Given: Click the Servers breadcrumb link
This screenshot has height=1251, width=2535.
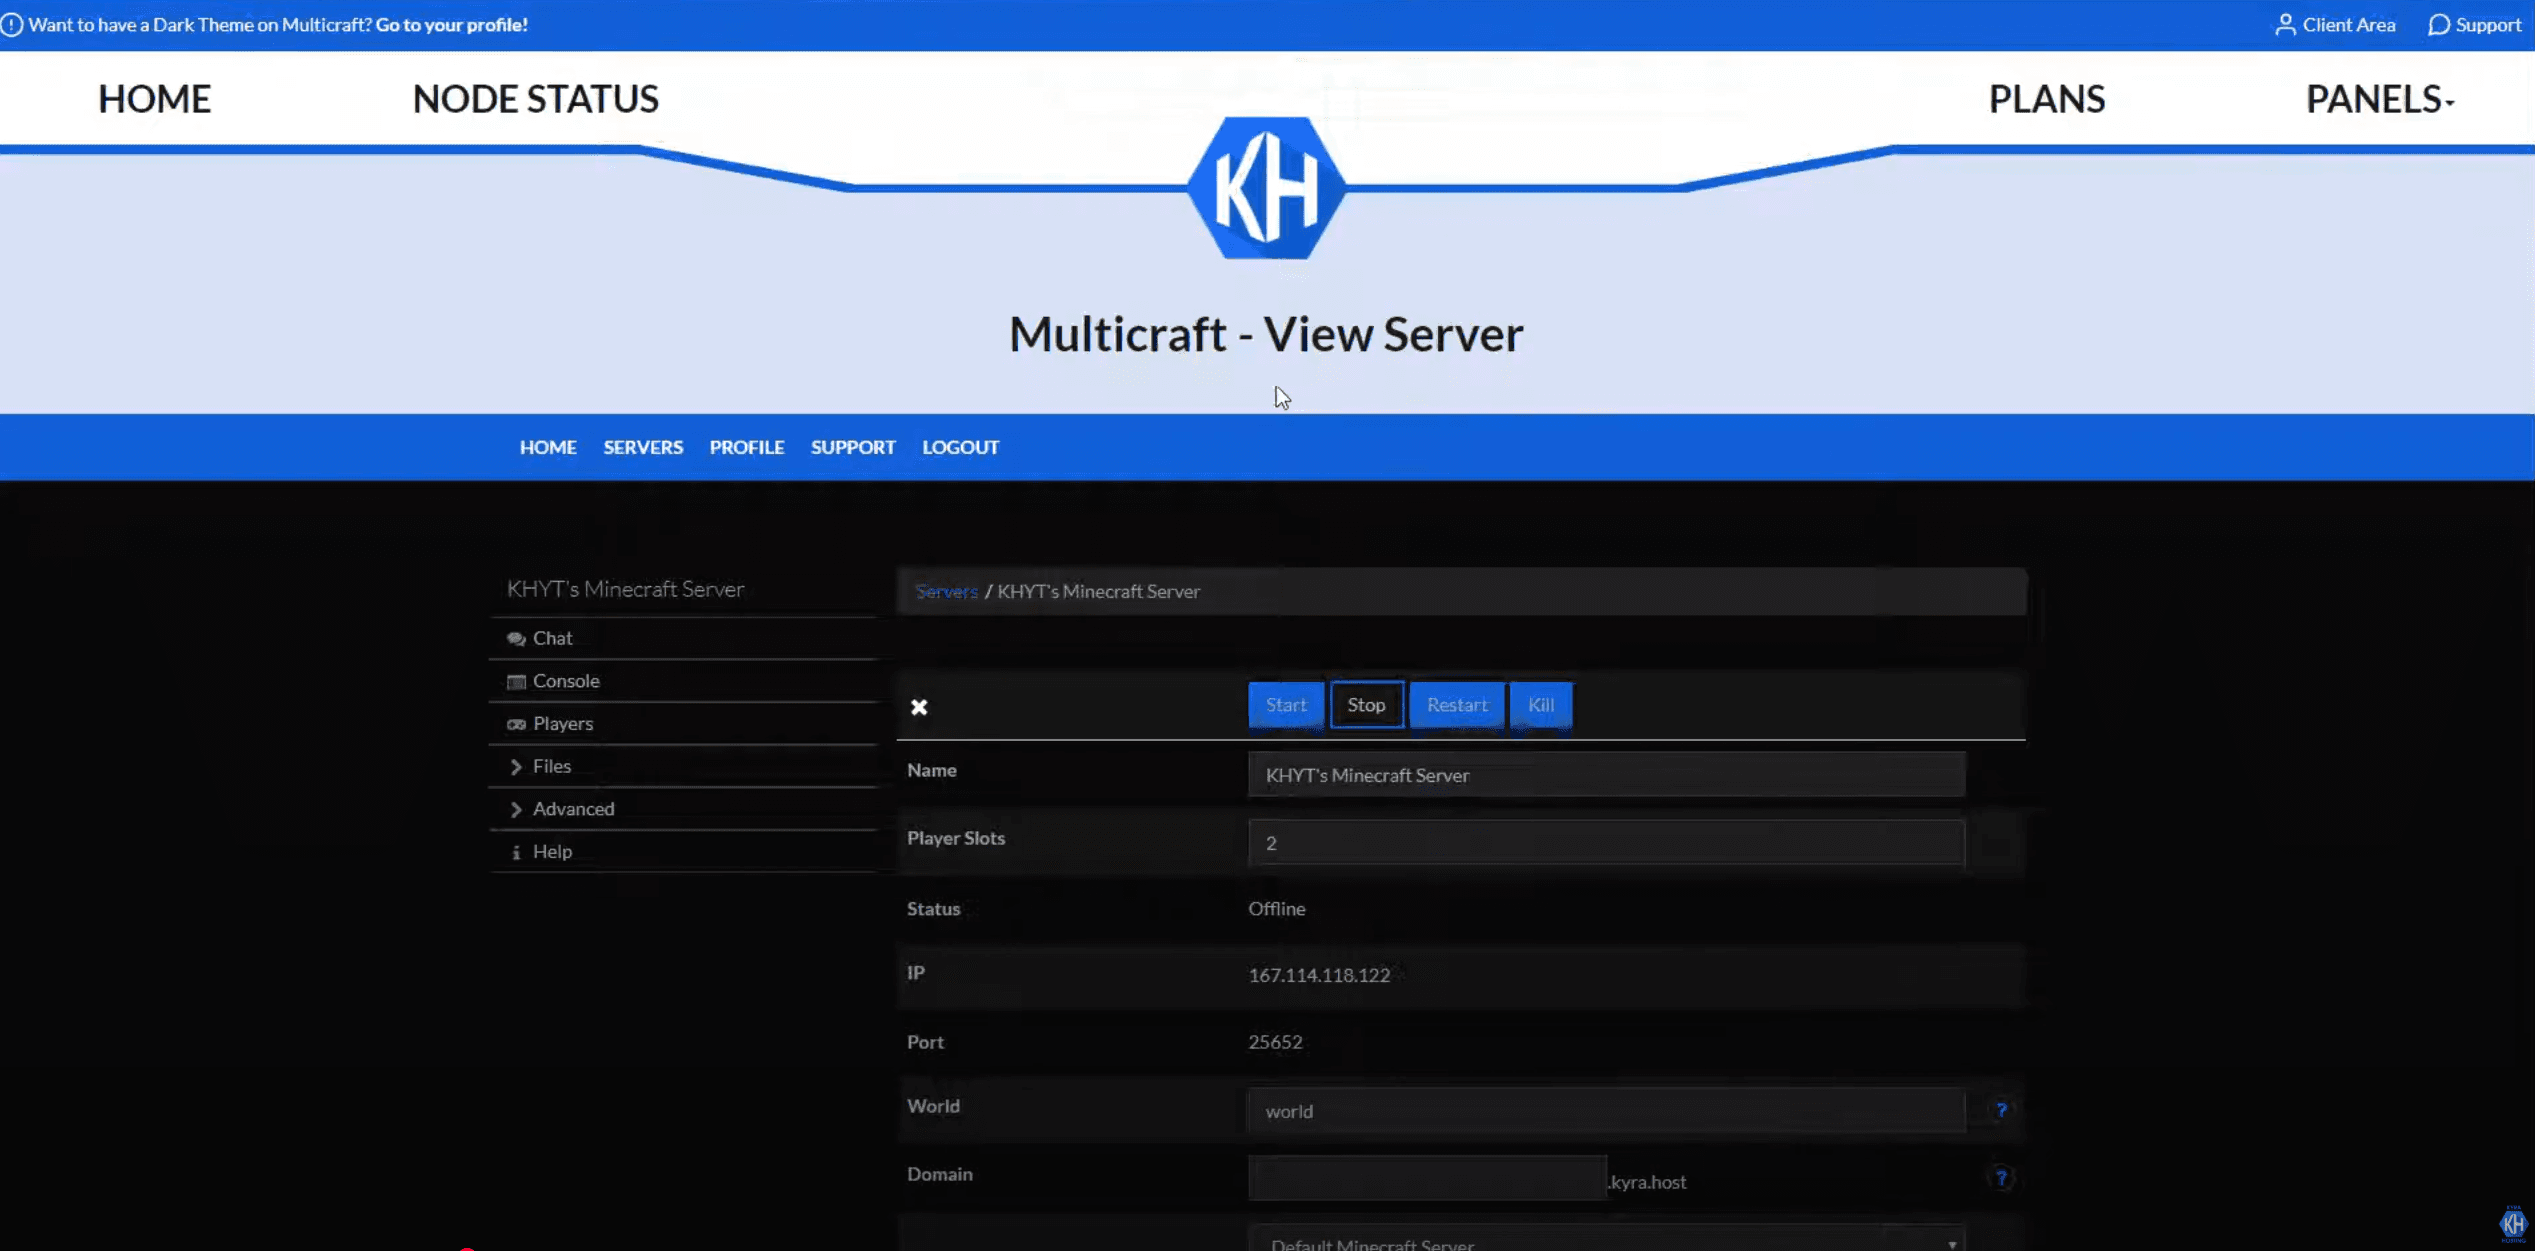Looking at the screenshot, I should point(946,592).
